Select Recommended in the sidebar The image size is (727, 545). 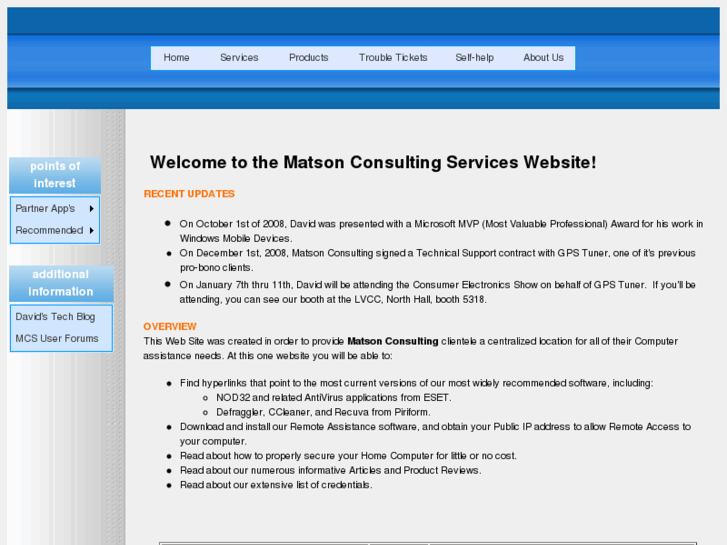pos(49,231)
